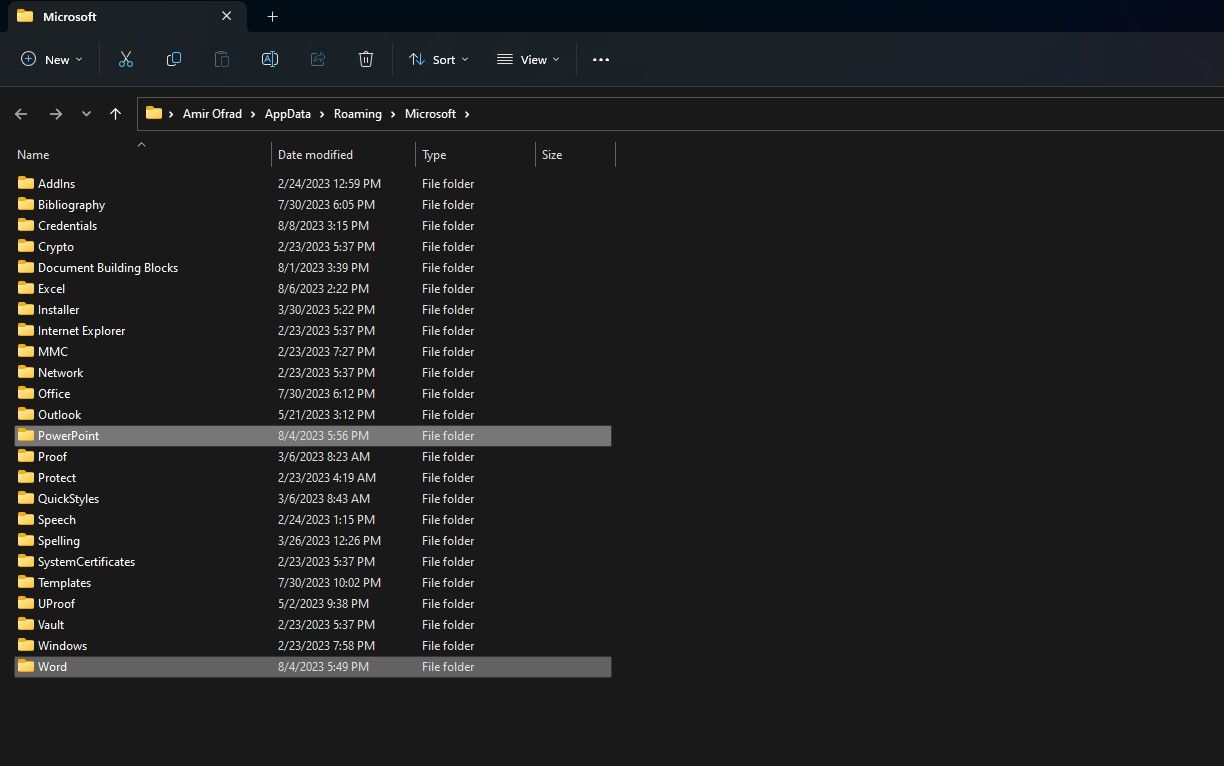Viewport: 1224px width, 766px height.
Task: Cut the selected folders
Action: (126, 59)
